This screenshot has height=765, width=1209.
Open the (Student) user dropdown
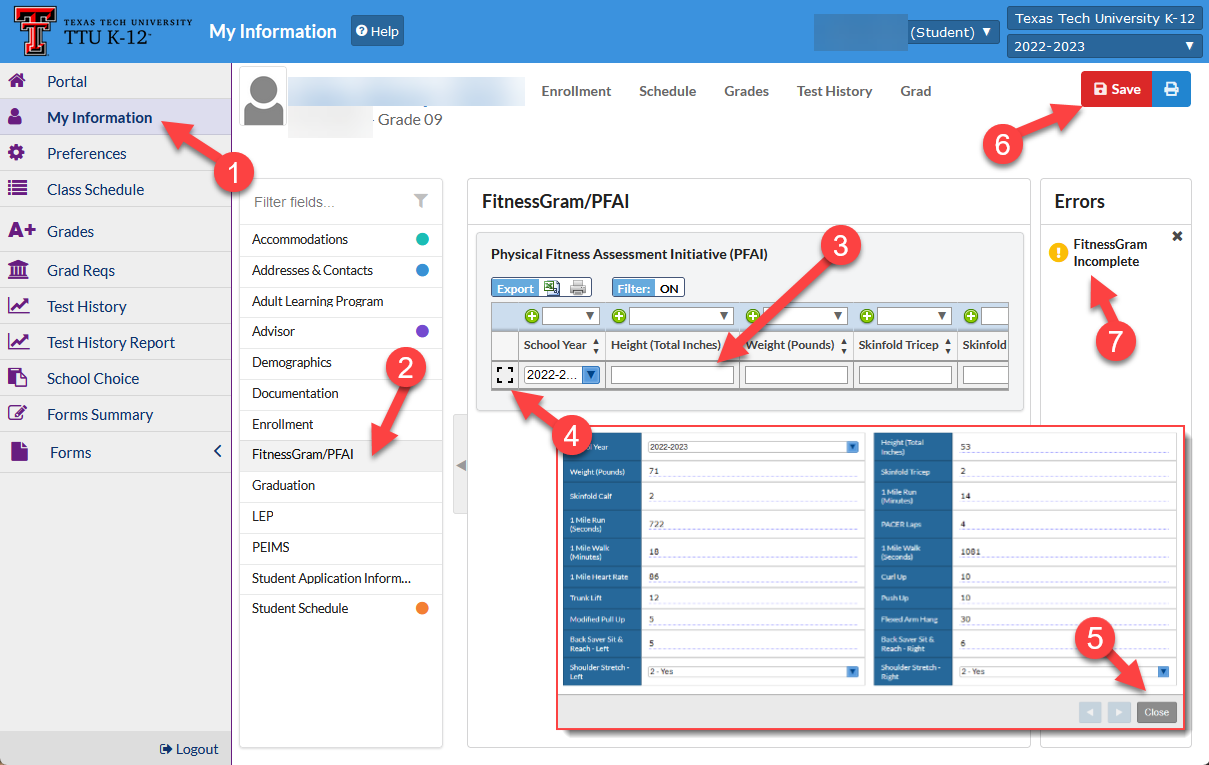click(x=953, y=32)
